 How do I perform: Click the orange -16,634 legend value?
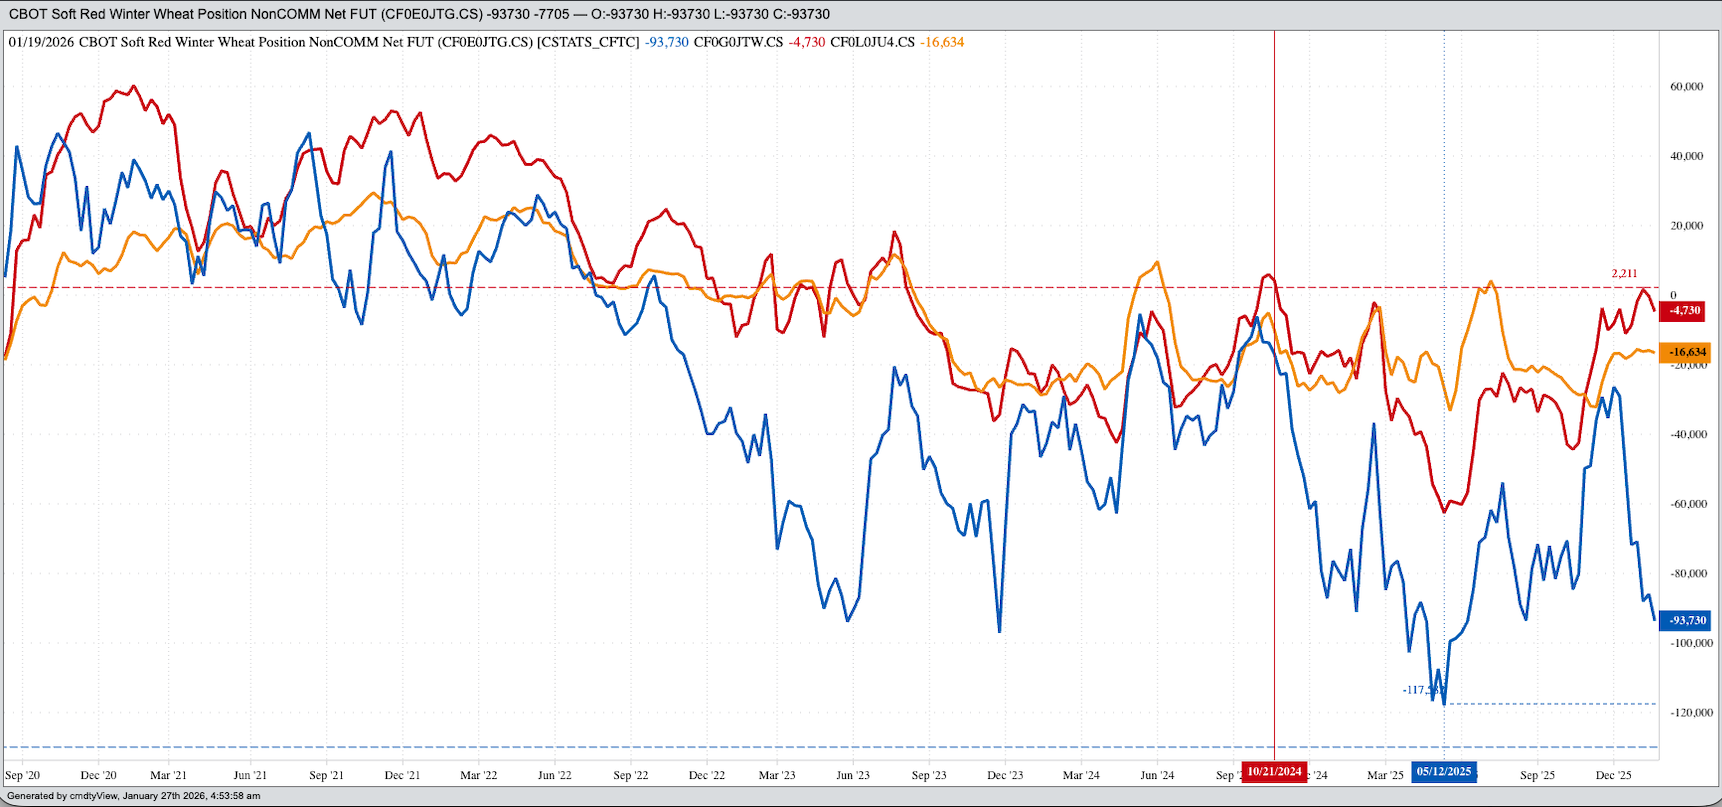pos(943,42)
